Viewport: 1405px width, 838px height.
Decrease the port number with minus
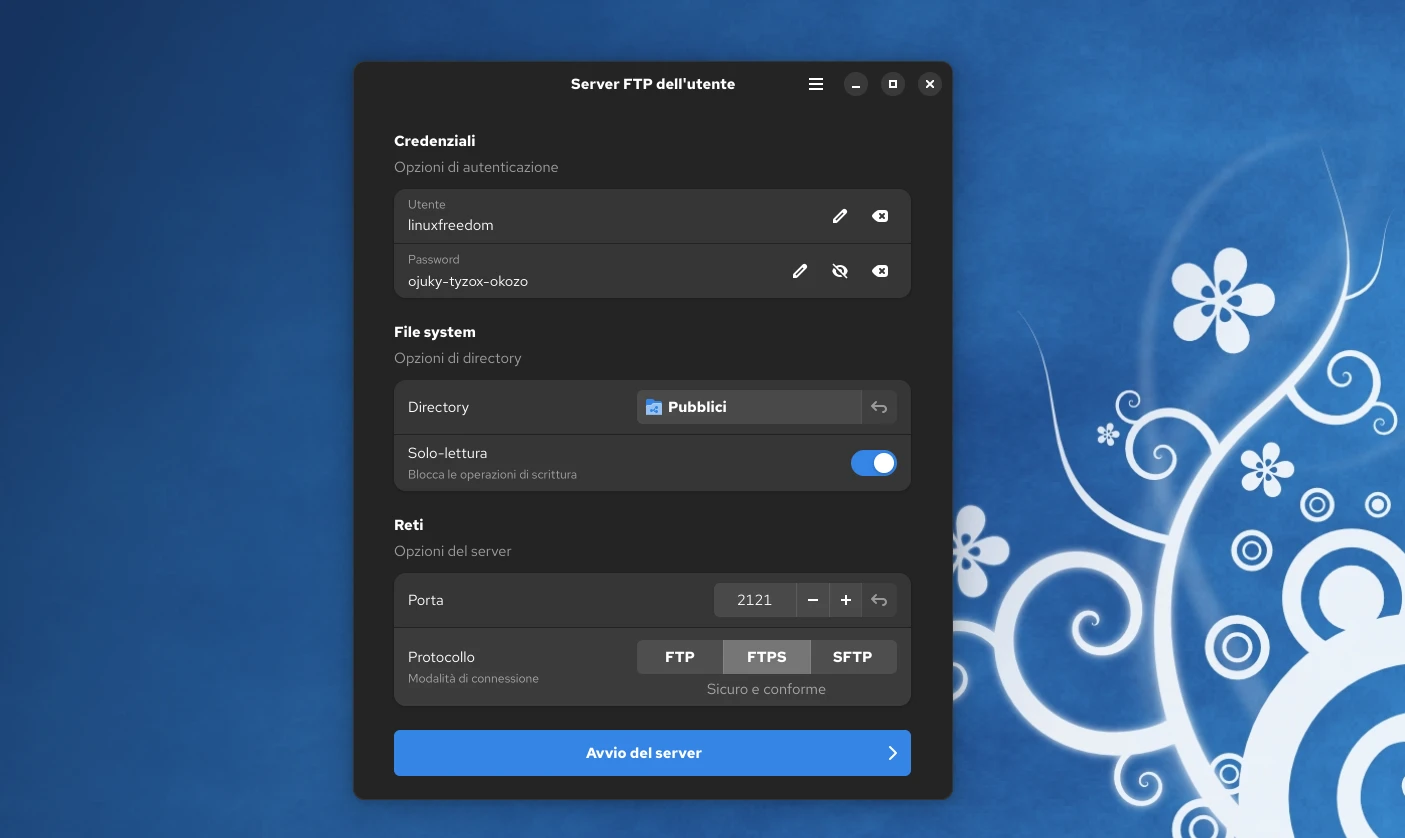[813, 600]
